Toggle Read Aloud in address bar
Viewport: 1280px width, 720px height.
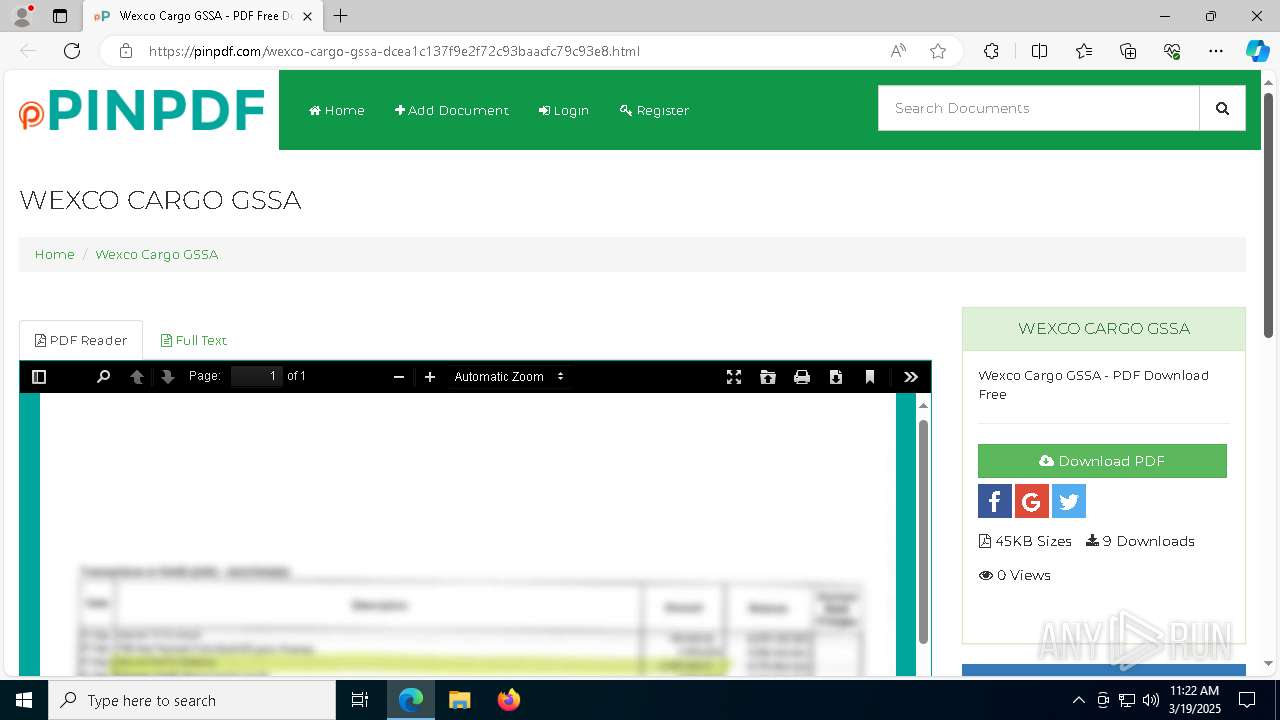[x=898, y=51]
